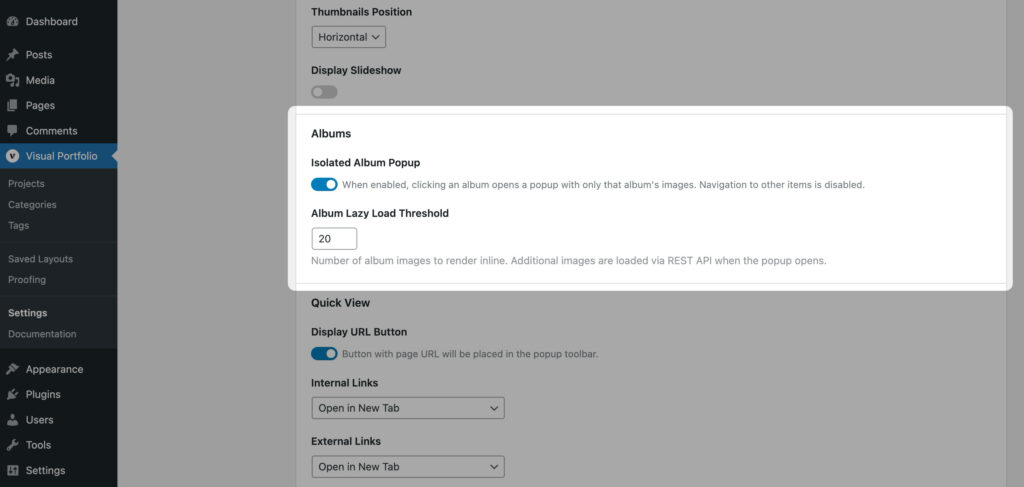The image size is (1024, 487).
Task: Enable the Display Slideshow toggle
Action: (324, 92)
